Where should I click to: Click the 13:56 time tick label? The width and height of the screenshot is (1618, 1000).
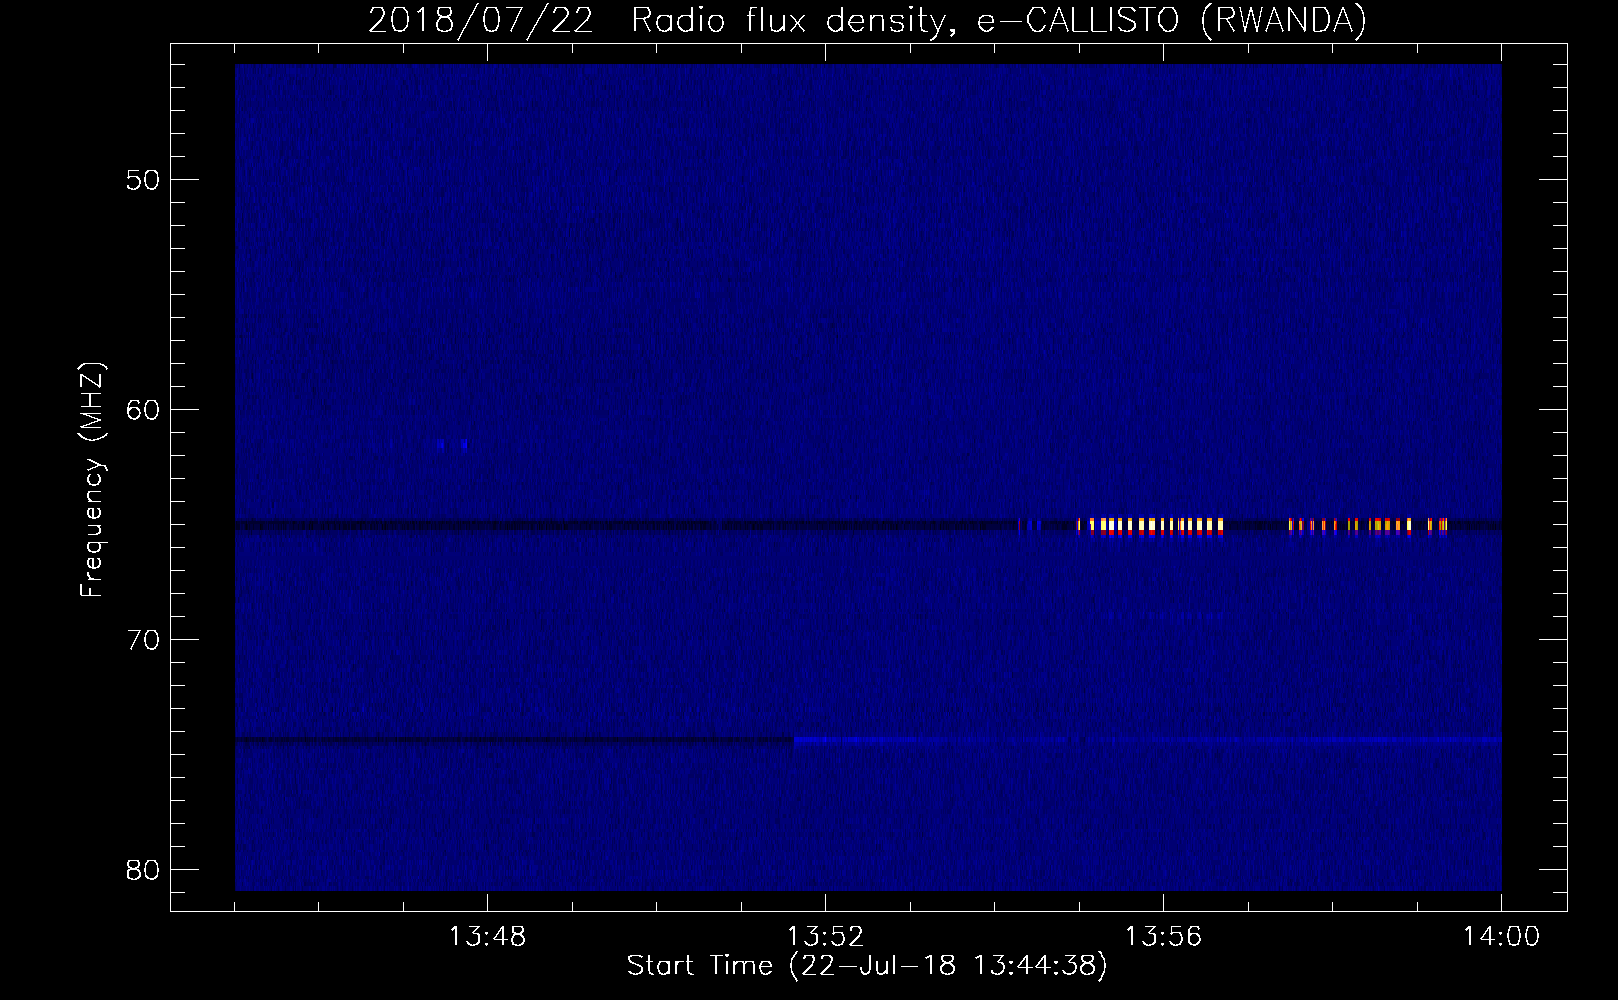pyautogui.click(x=1163, y=937)
